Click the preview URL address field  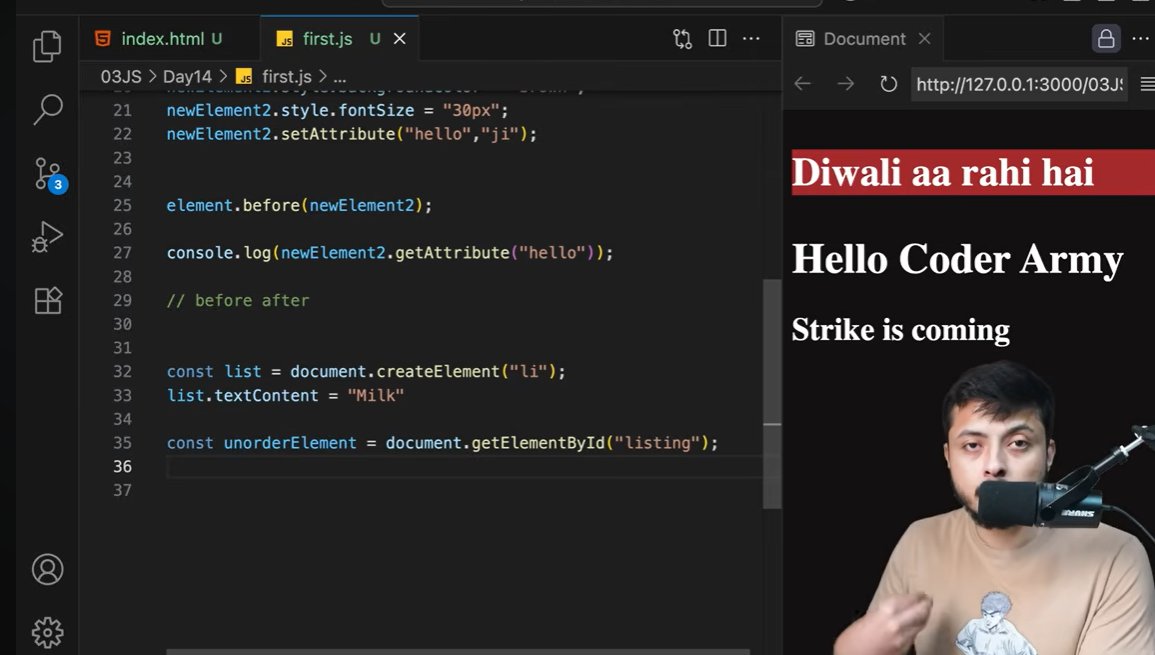click(x=1019, y=84)
